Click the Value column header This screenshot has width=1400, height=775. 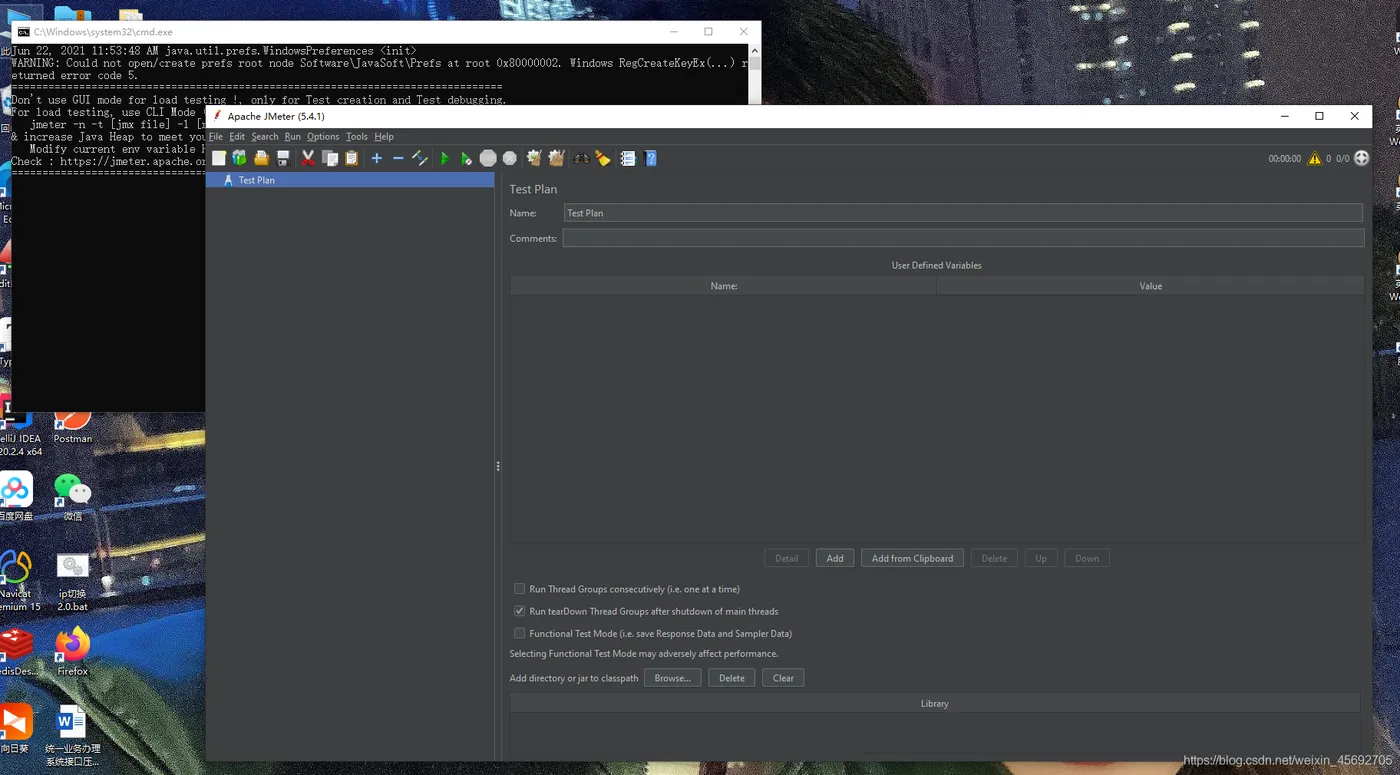pos(1151,286)
